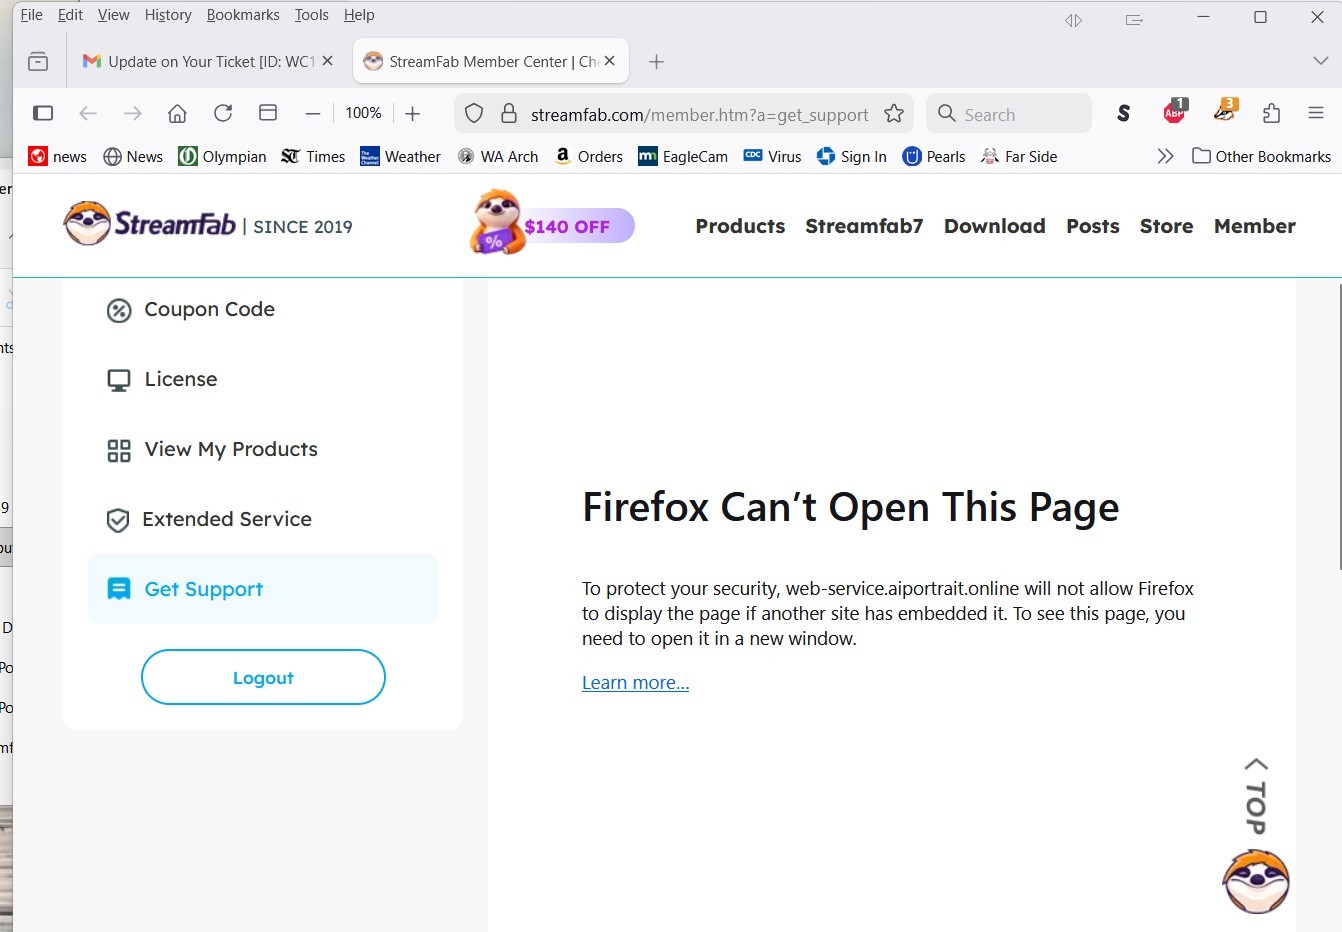Open the Edit menu
The image size is (1342, 932).
(70, 15)
